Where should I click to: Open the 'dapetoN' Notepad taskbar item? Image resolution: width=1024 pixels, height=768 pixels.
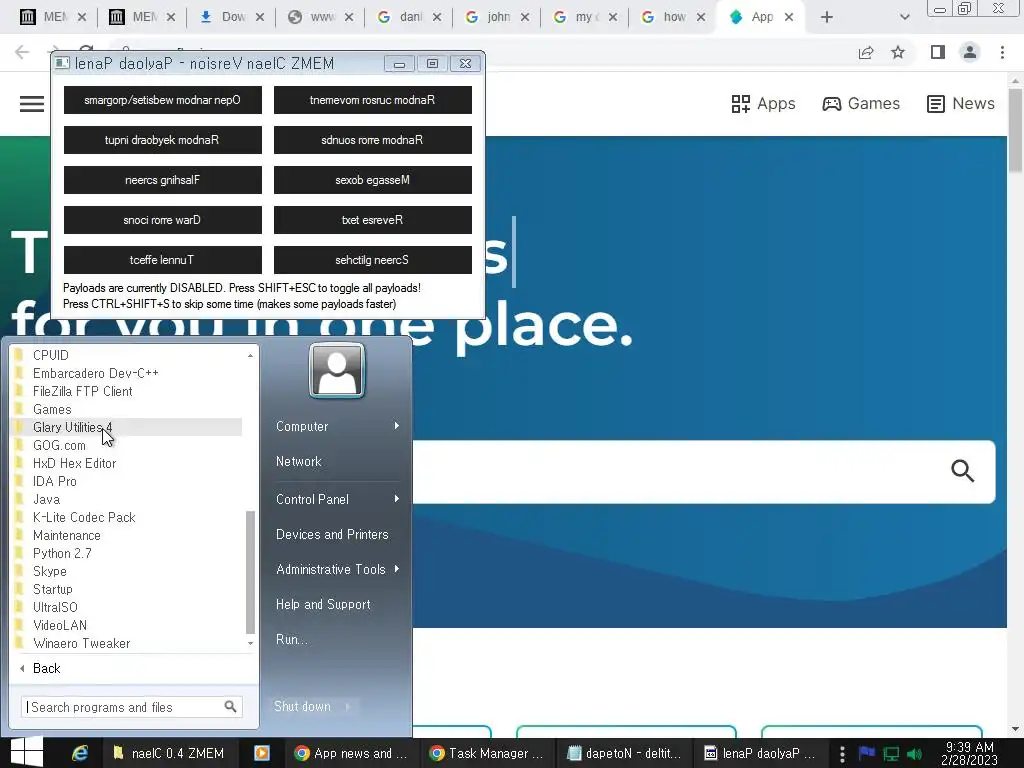624,753
